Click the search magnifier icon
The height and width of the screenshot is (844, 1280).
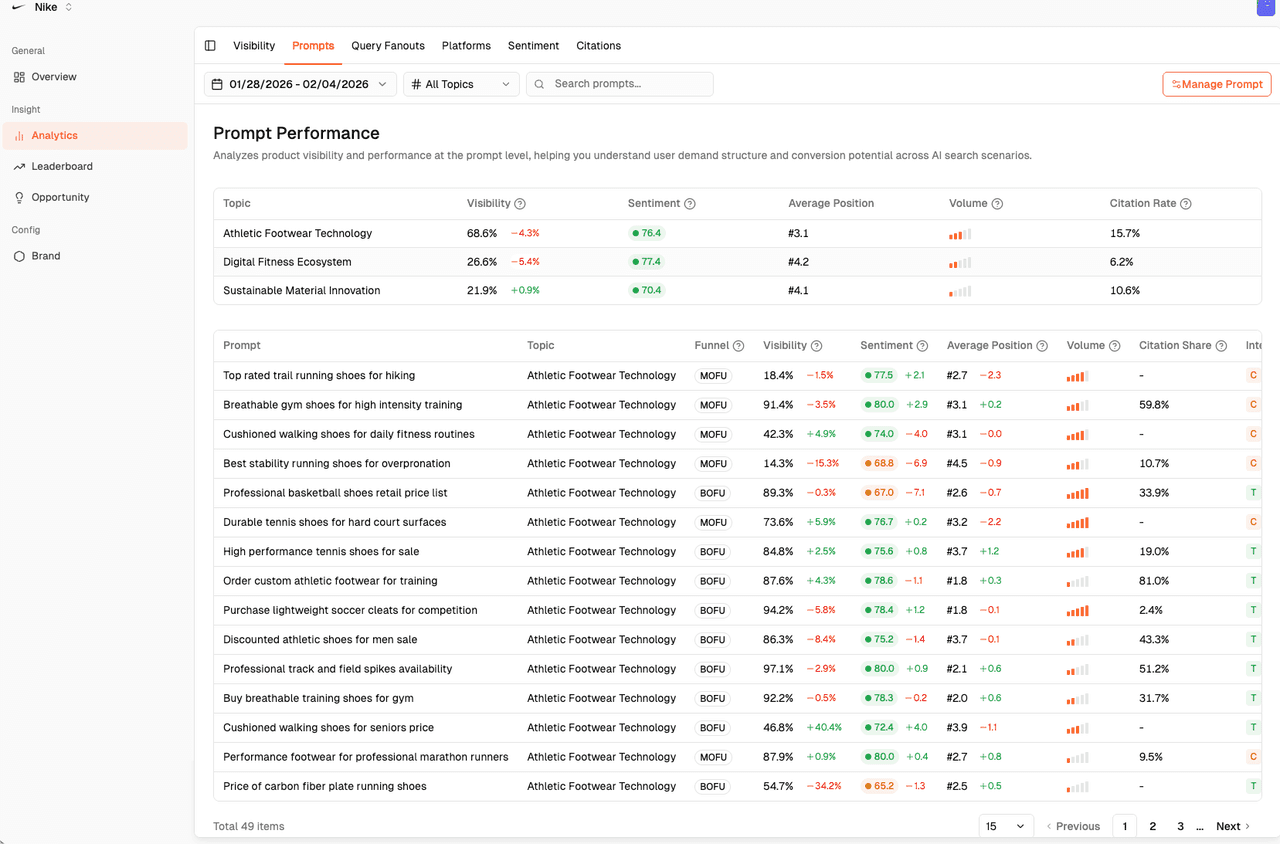tap(540, 85)
